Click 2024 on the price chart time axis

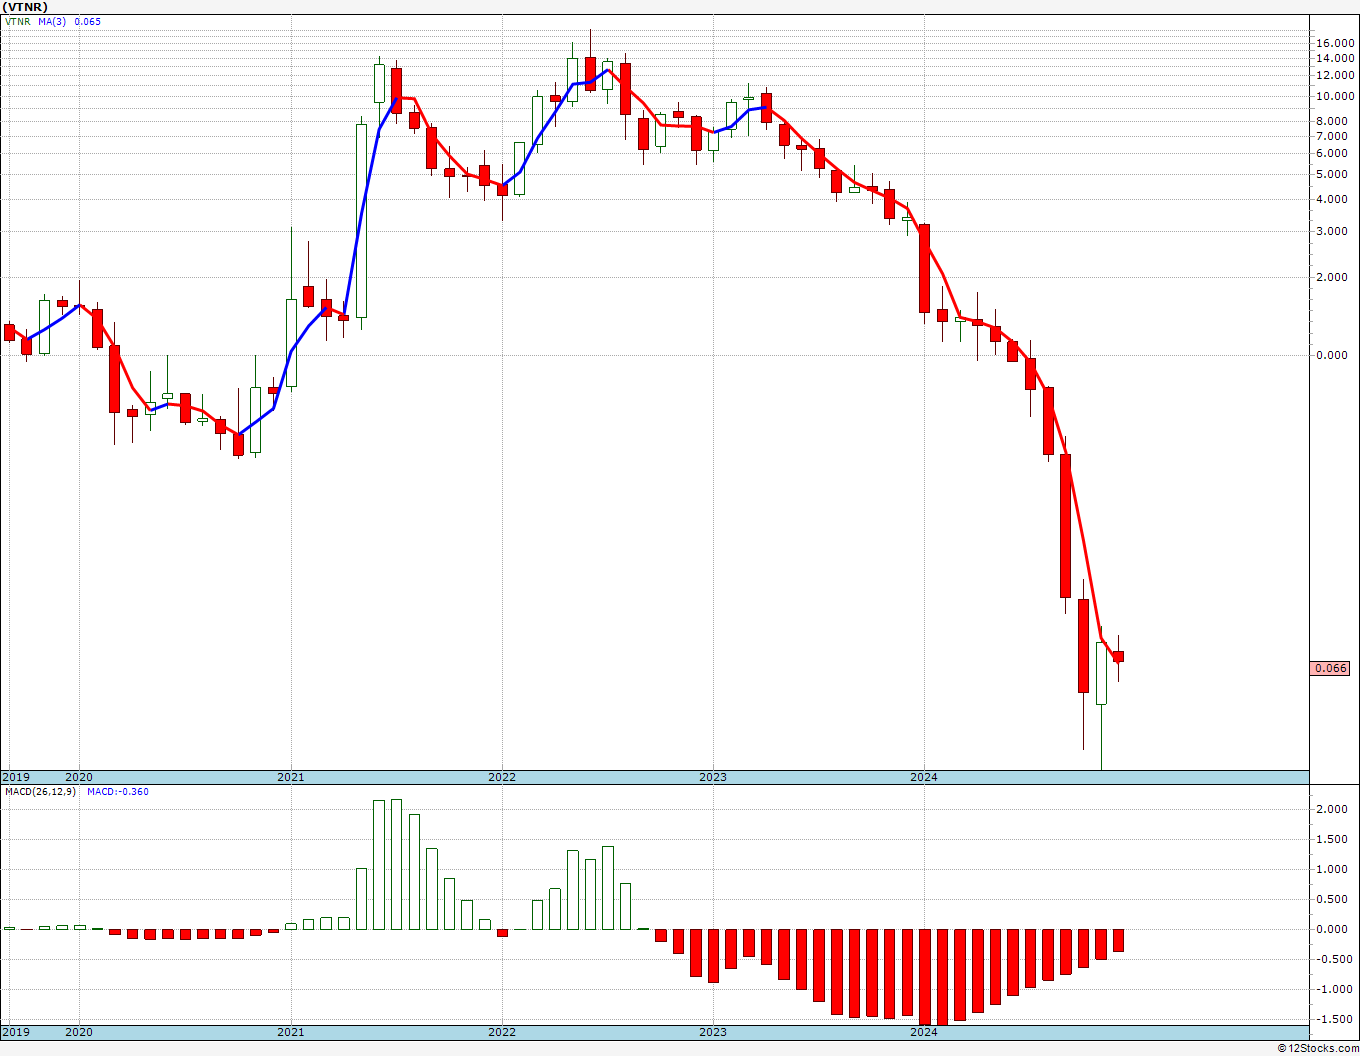pyautogui.click(x=924, y=777)
